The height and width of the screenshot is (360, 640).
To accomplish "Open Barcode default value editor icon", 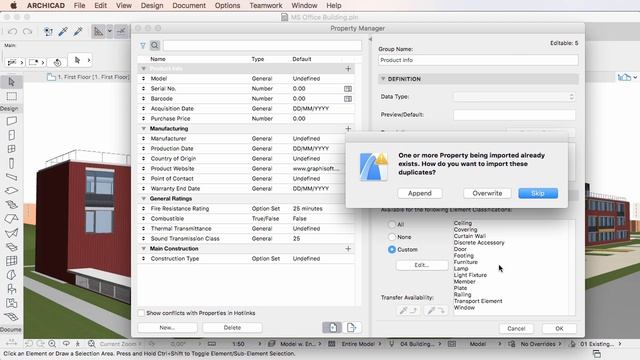I will click(348, 99).
